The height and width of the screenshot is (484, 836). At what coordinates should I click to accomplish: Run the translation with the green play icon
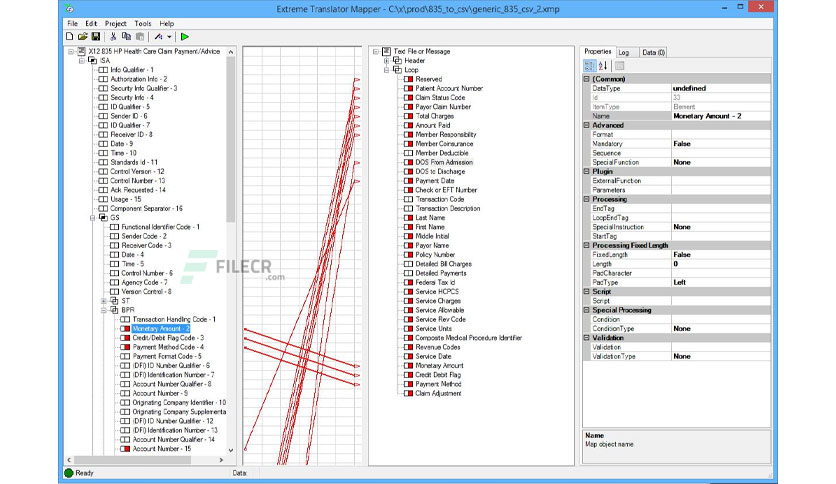point(184,37)
